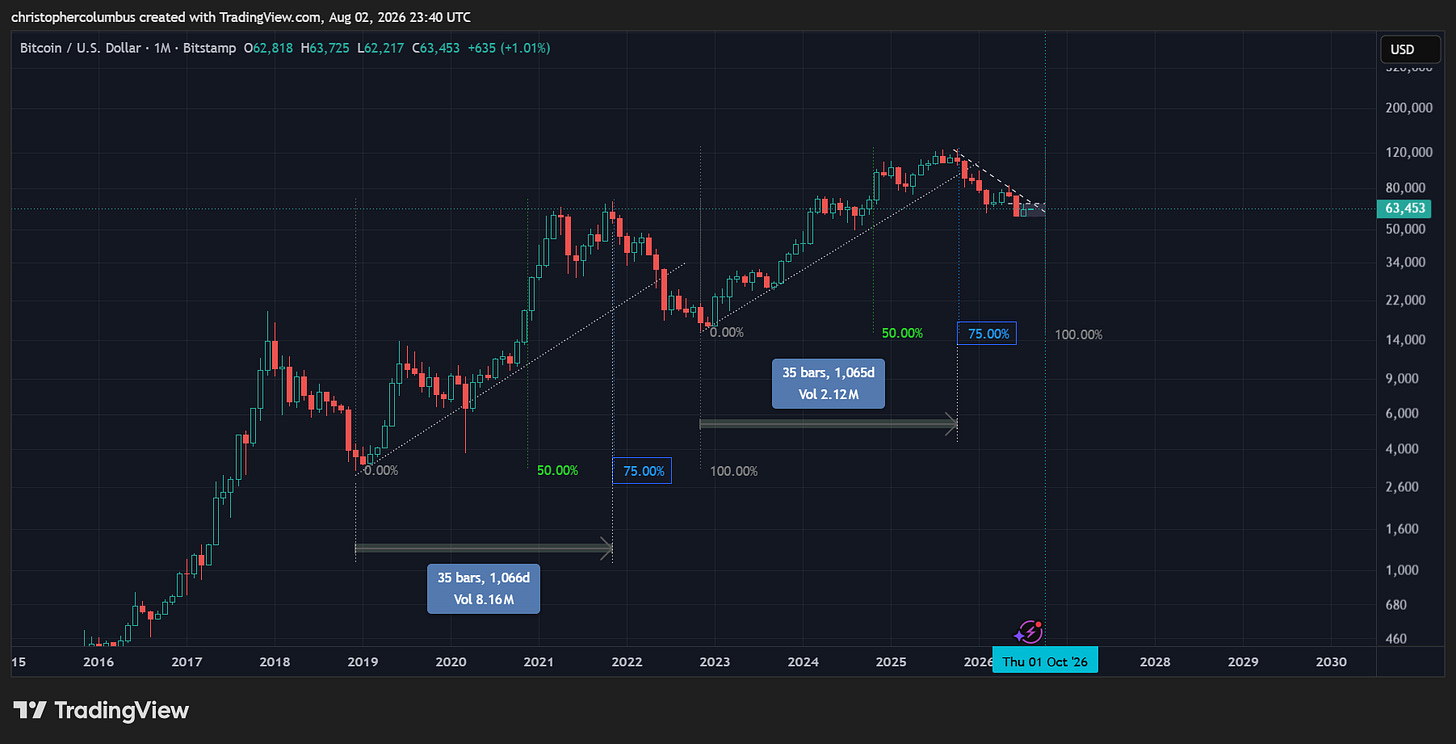The height and width of the screenshot is (744, 1456).
Task: Click the change value +635 (+1.01%)
Action: (509, 48)
